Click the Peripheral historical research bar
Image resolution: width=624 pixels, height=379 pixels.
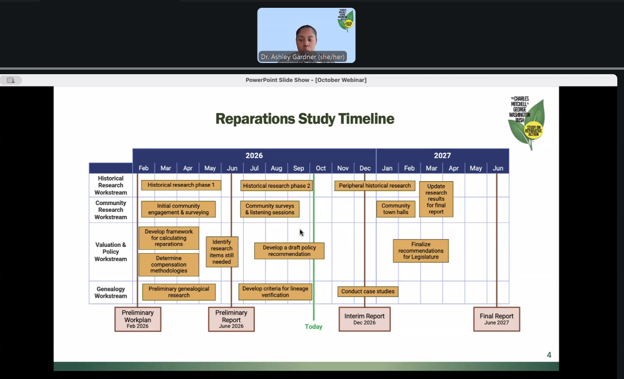click(375, 186)
